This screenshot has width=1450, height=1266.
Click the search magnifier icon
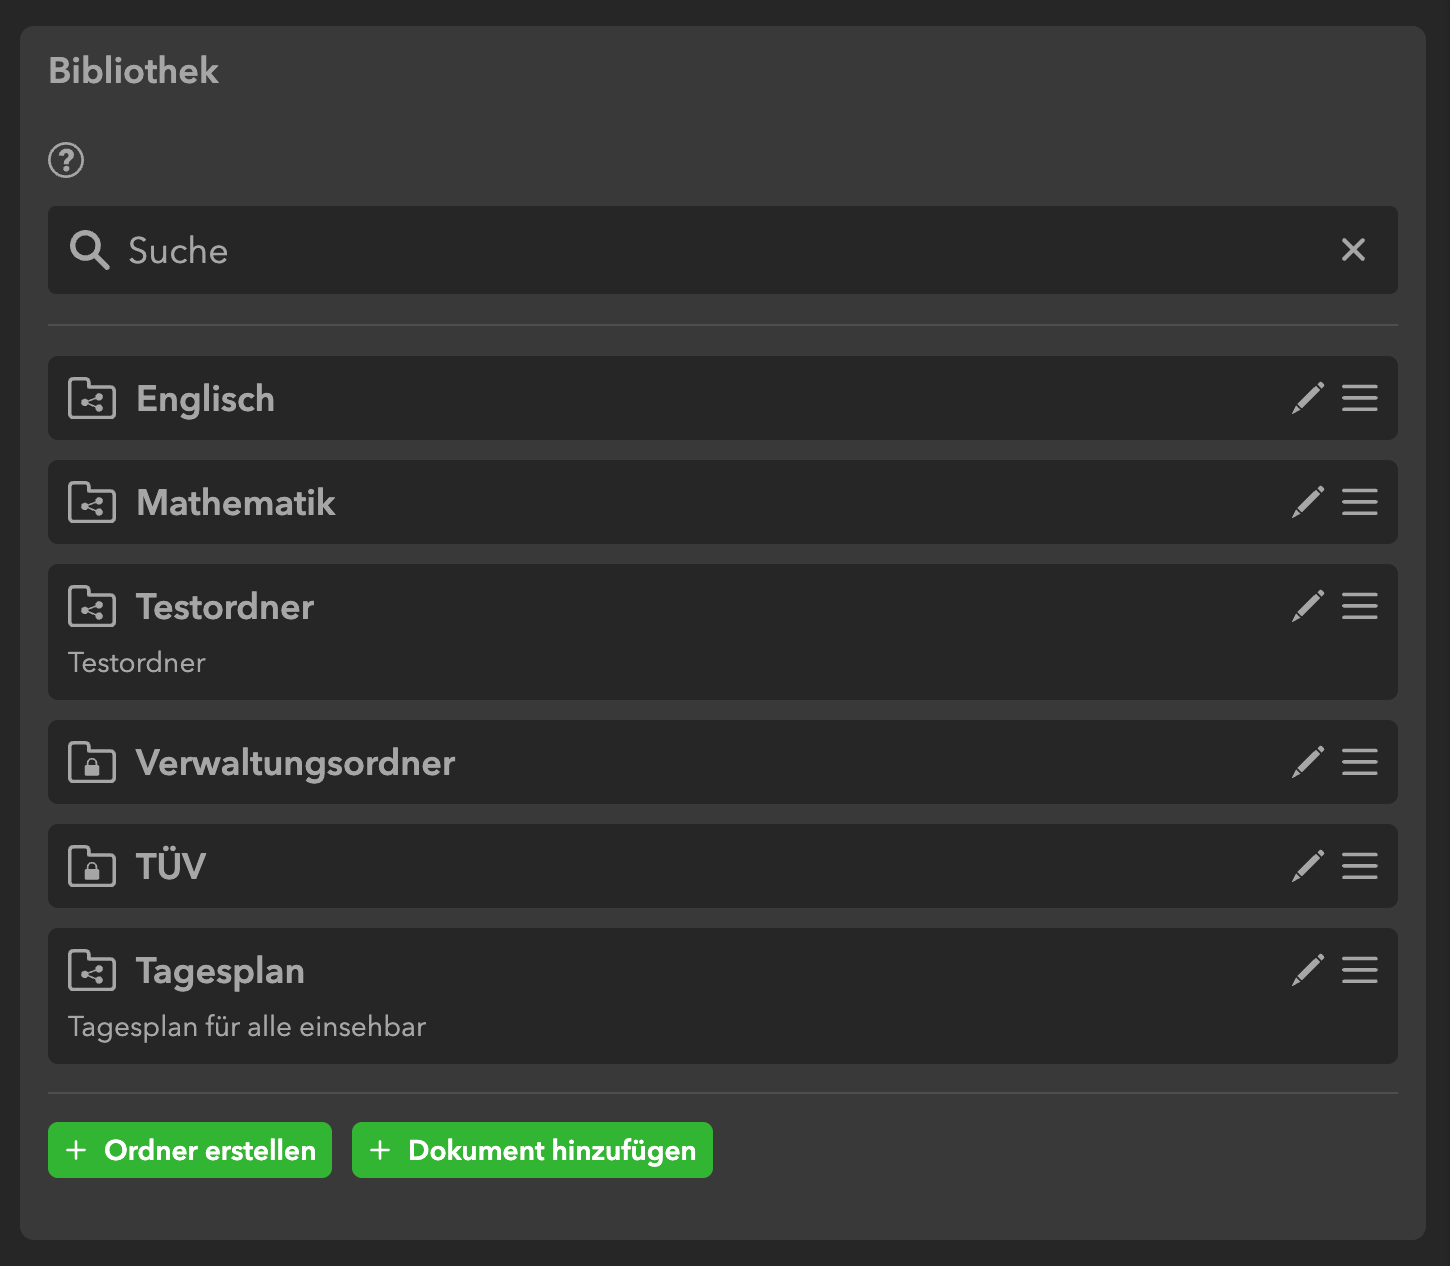tap(89, 250)
